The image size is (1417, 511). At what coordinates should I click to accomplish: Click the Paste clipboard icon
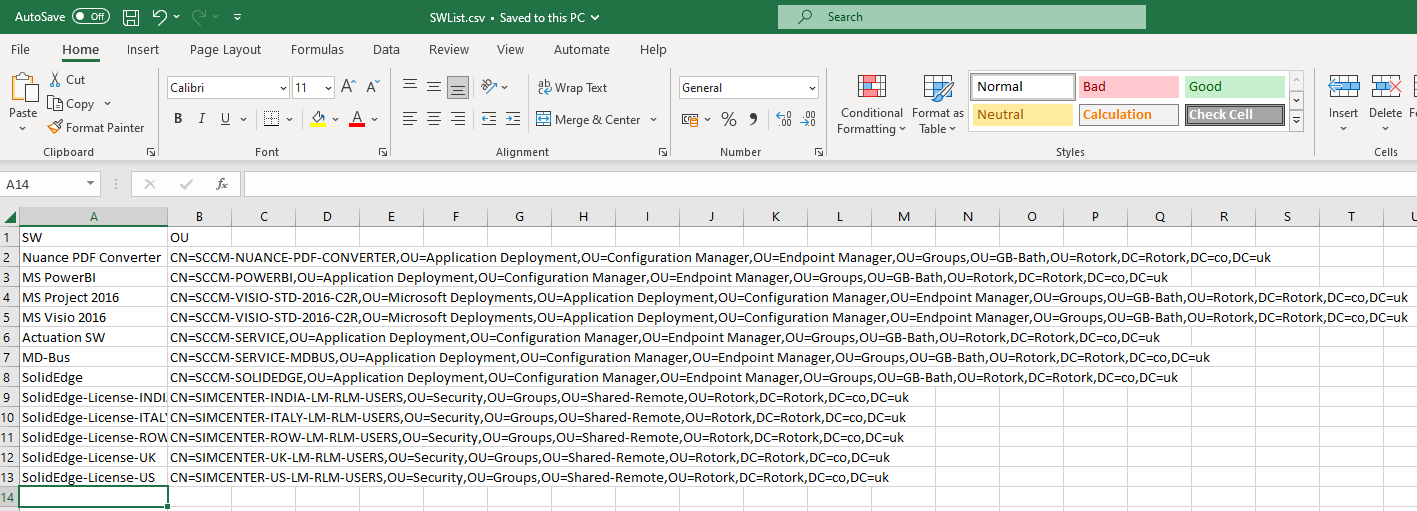(x=23, y=89)
